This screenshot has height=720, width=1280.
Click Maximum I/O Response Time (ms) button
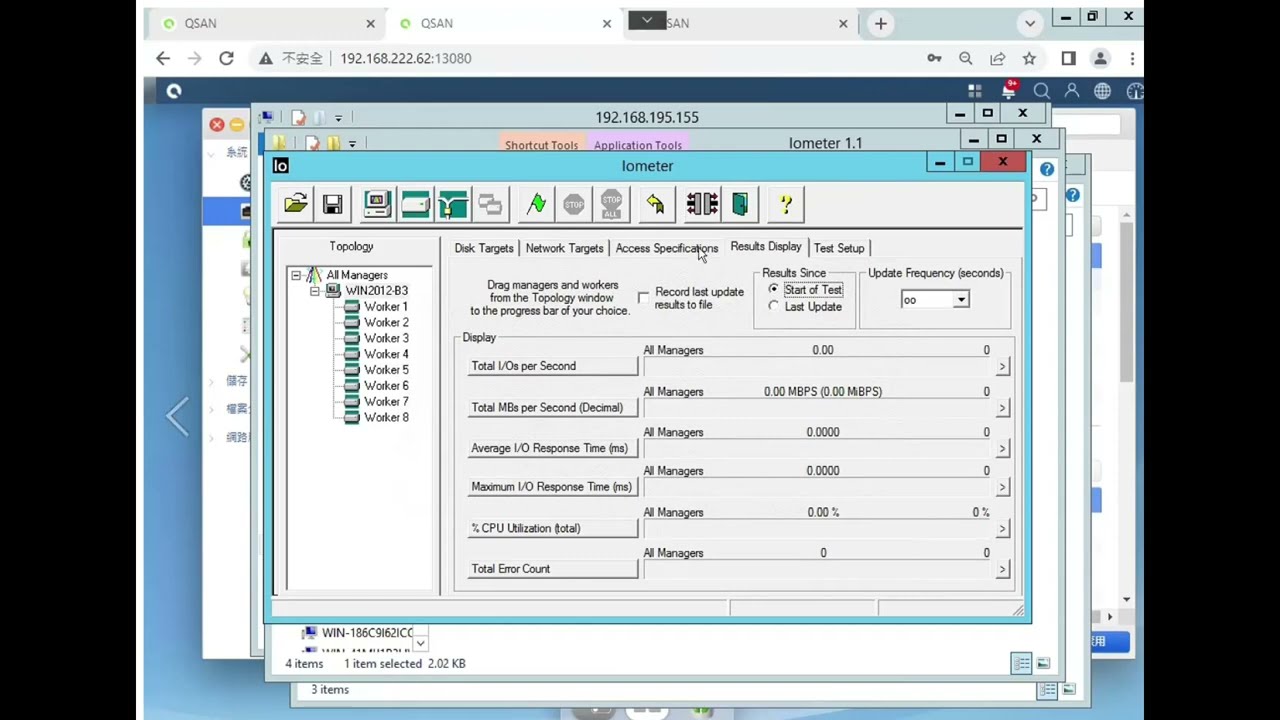point(552,487)
